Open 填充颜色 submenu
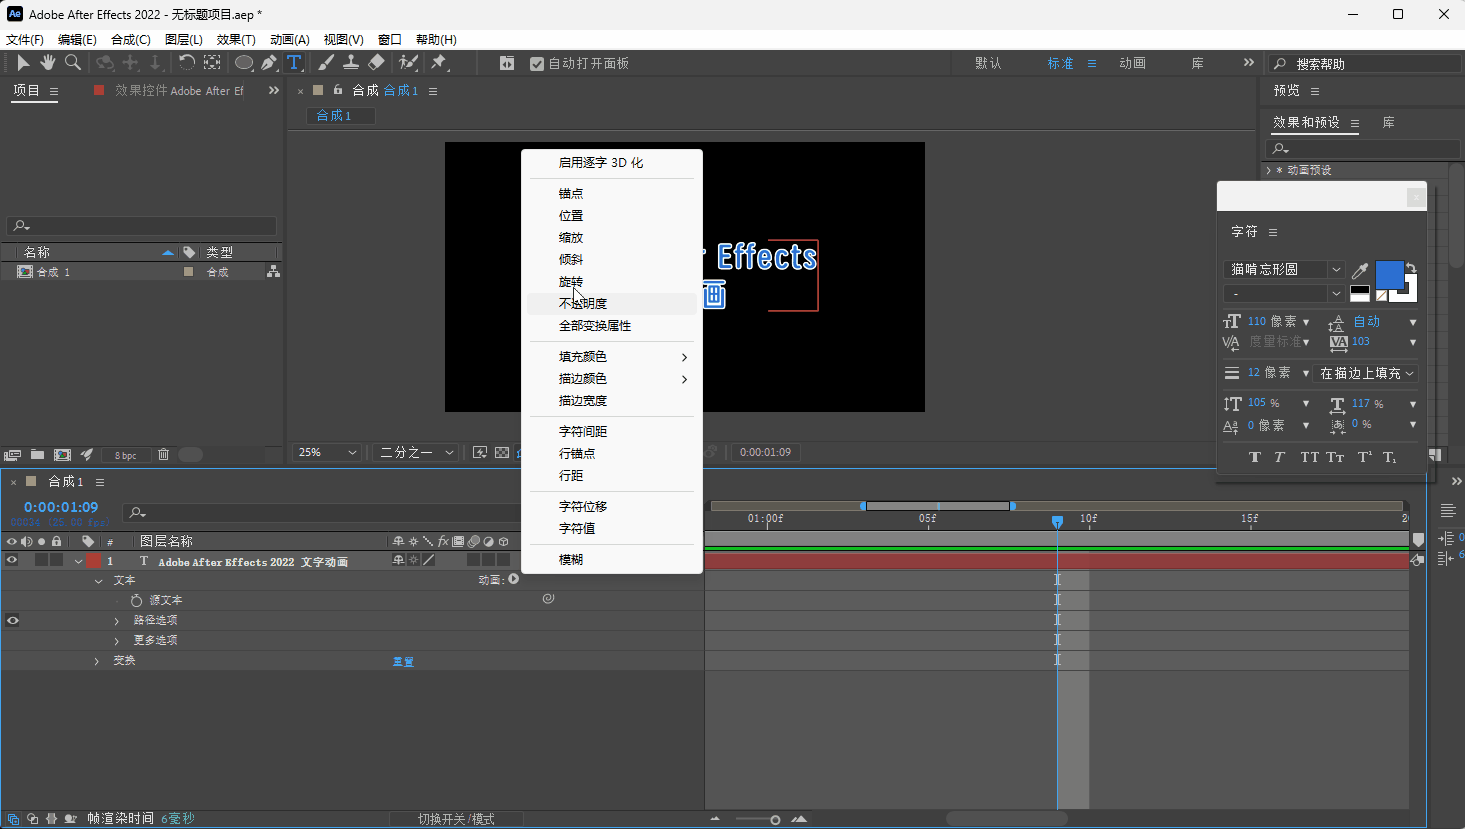This screenshot has height=829, width=1465. 612,357
